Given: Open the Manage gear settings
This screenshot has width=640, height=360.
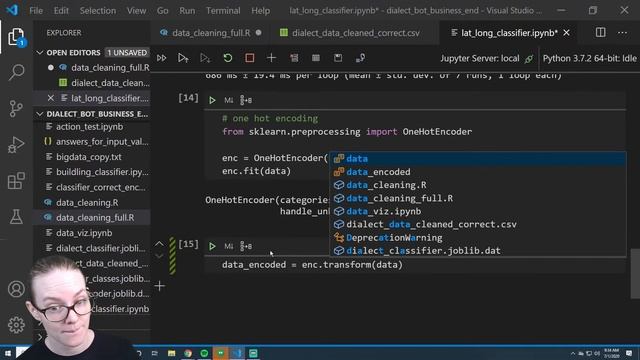Looking at the screenshot, I should [x=16, y=324].
